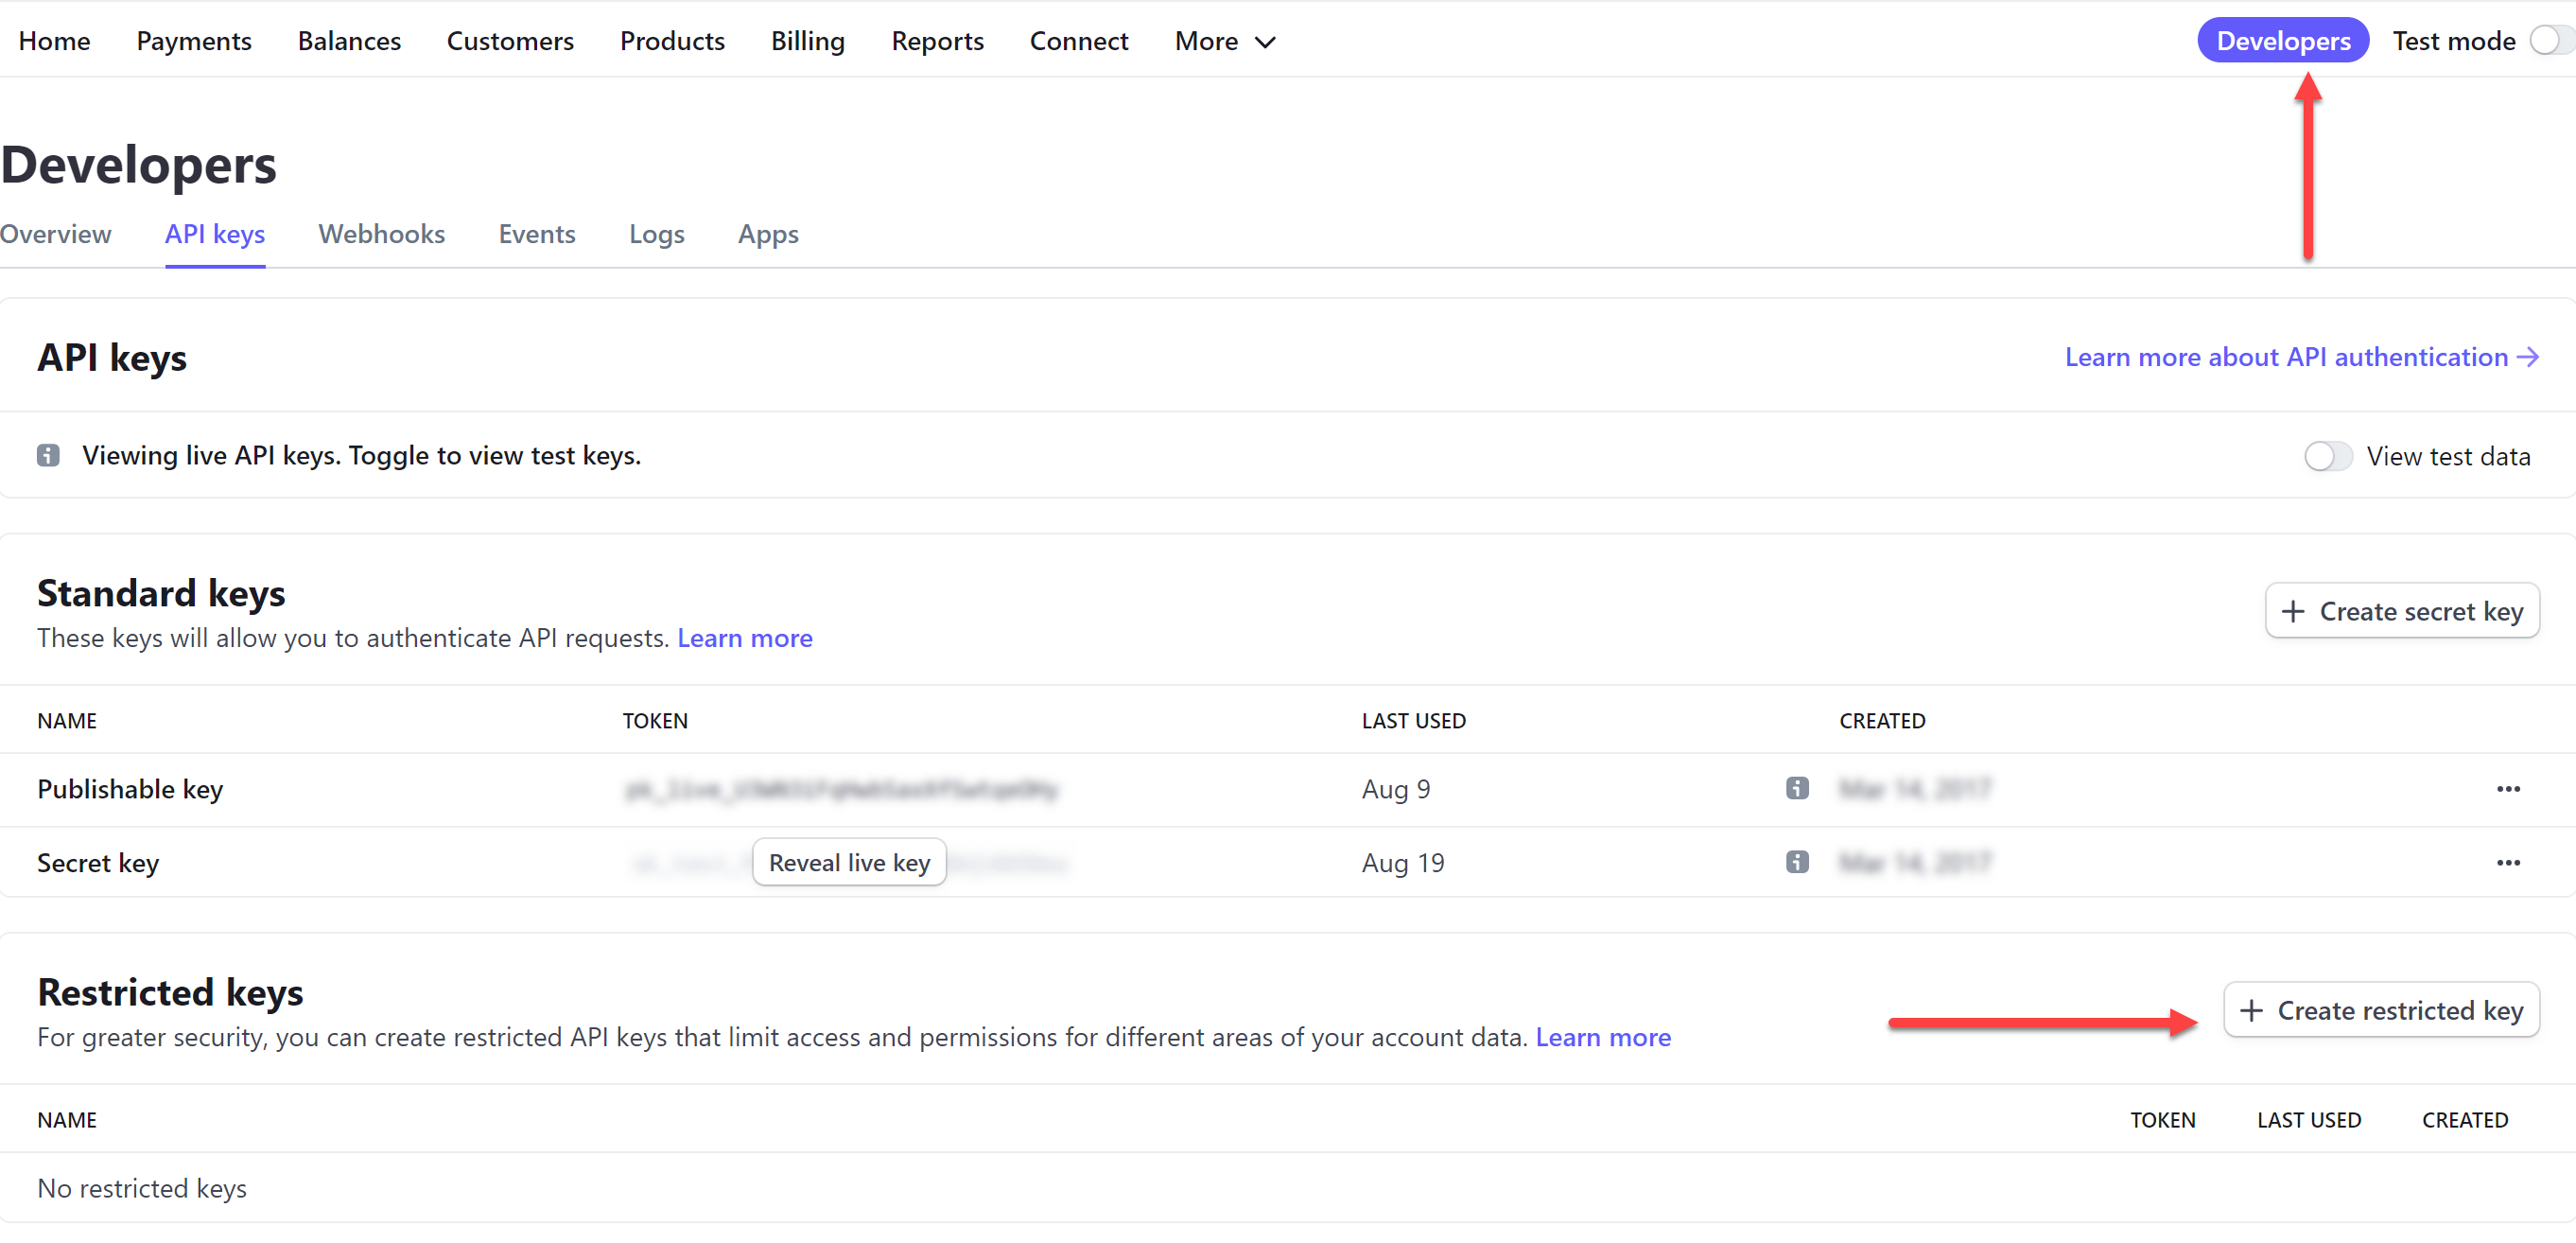This screenshot has height=1243, width=2576.
Task: Go to Payments section
Action: [194, 41]
